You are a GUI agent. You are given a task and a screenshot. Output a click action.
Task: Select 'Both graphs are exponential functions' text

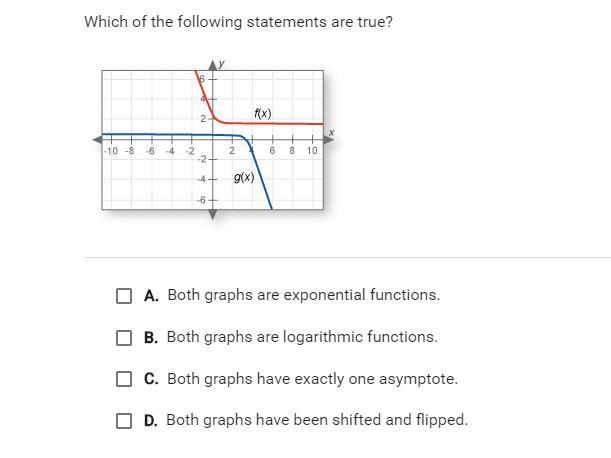pyautogui.click(x=304, y=295)
